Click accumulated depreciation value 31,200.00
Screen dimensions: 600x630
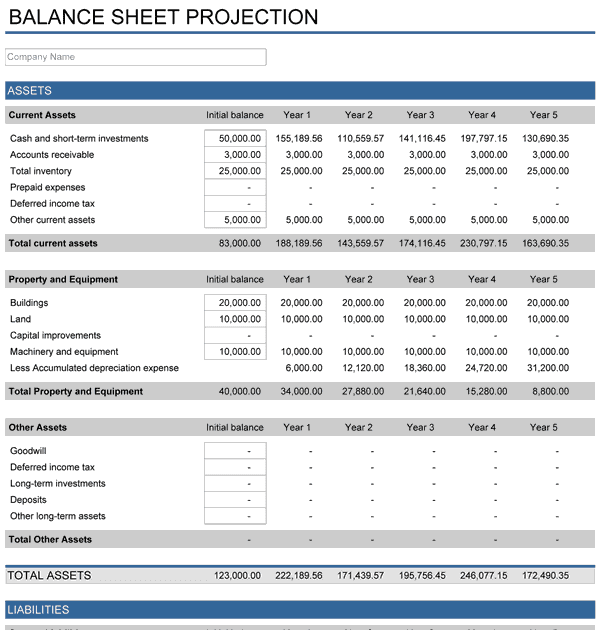click(x=548, y=368)
